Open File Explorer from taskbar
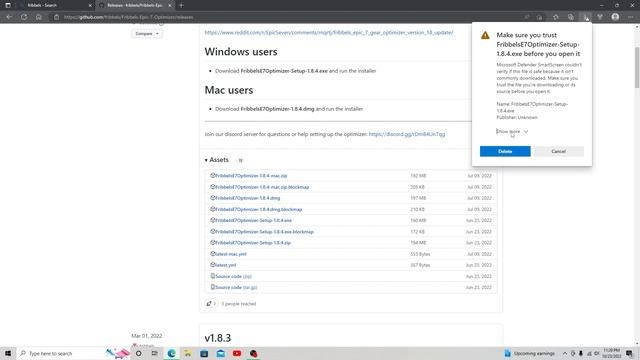 point(188,353)
